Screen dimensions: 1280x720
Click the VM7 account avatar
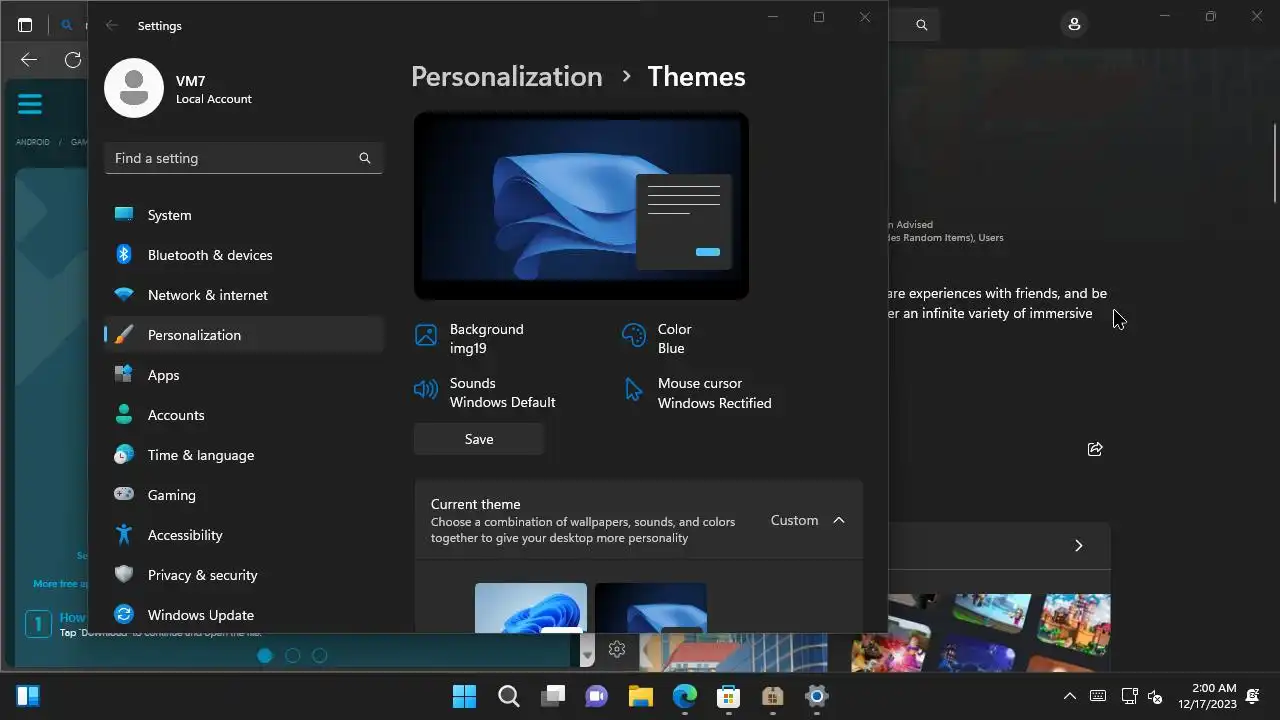[134, 88]
